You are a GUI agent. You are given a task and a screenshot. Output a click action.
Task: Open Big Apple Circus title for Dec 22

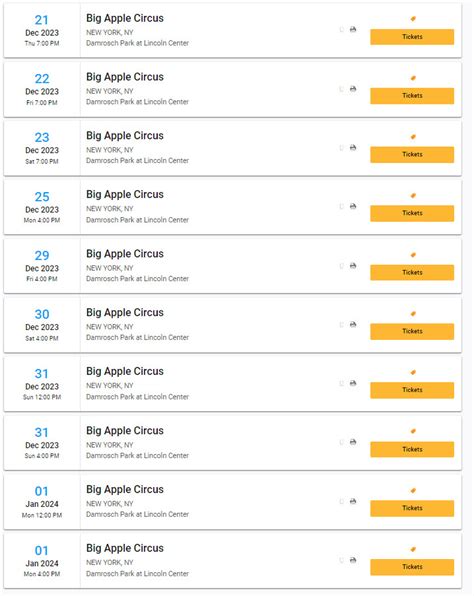point(125,77)
